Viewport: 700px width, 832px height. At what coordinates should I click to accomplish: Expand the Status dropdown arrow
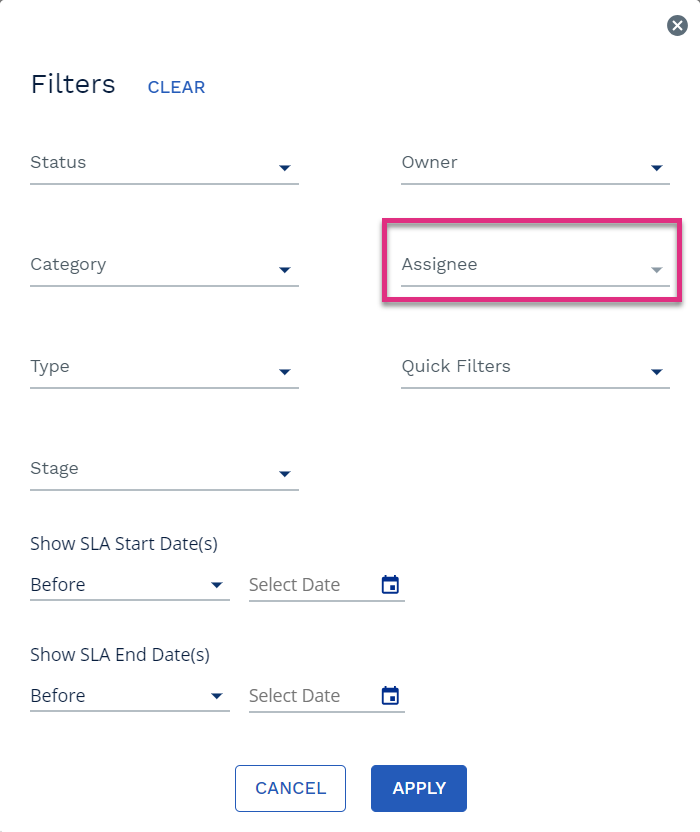(284, 168)
